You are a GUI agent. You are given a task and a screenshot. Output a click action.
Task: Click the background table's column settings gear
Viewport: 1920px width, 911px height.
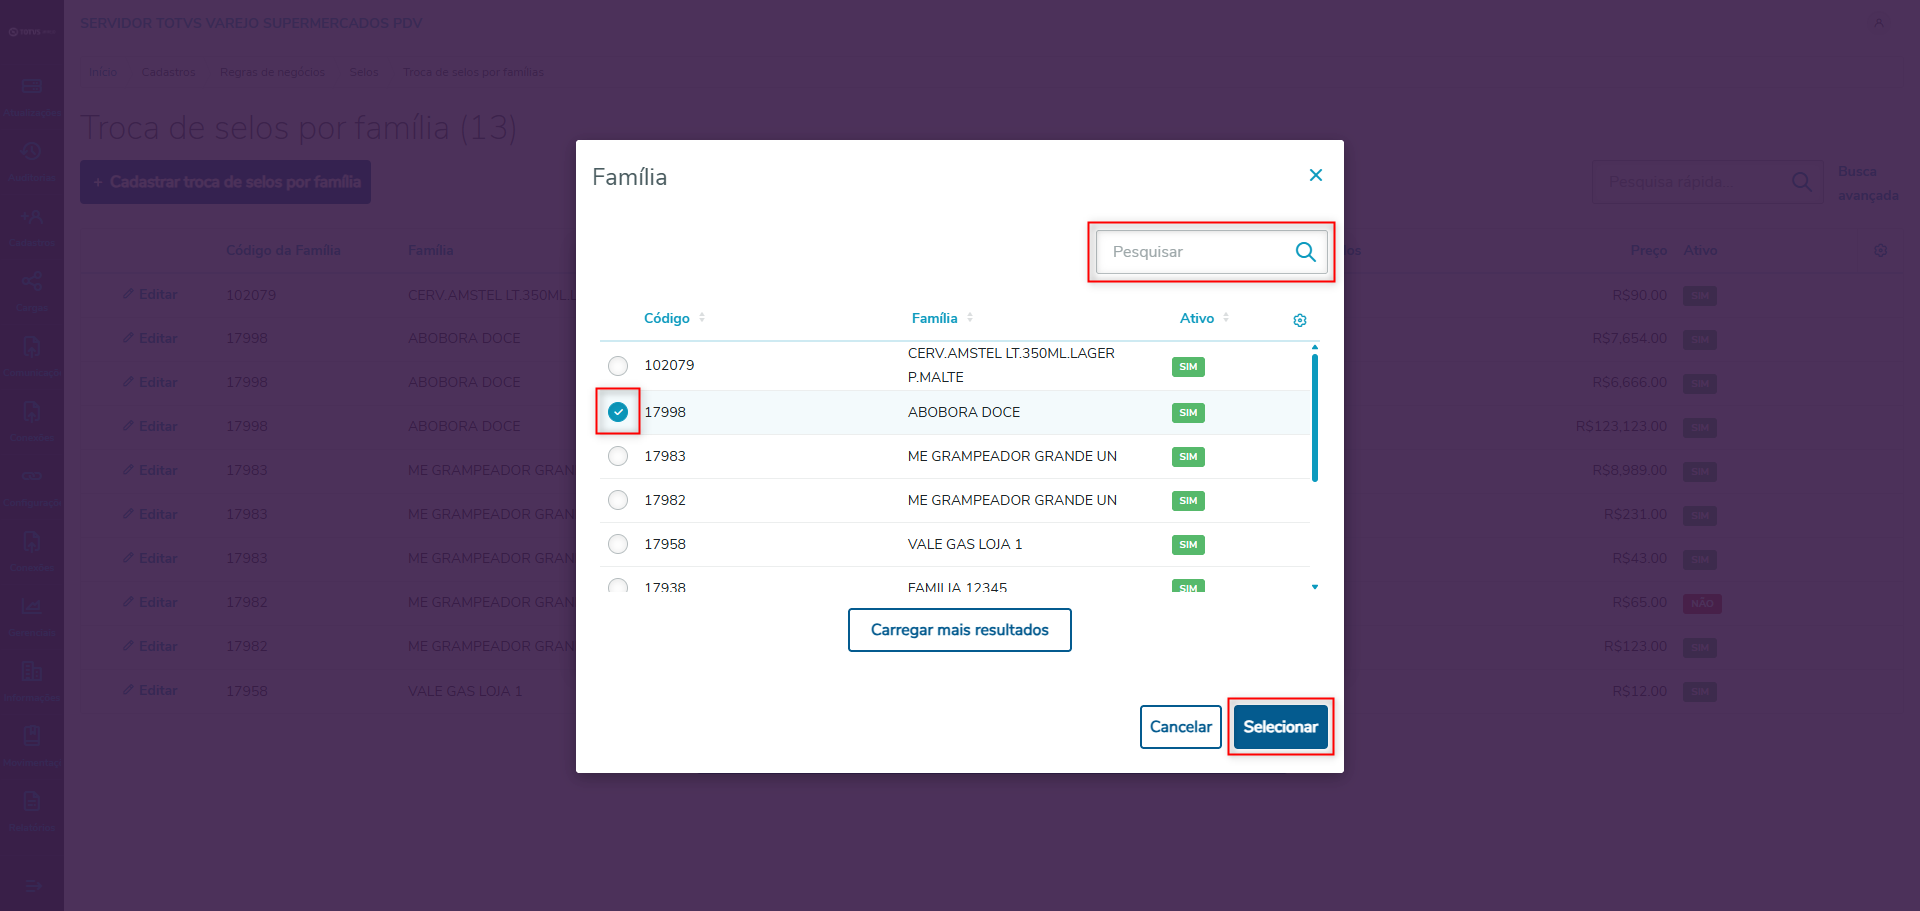(x=1880, y=251)
